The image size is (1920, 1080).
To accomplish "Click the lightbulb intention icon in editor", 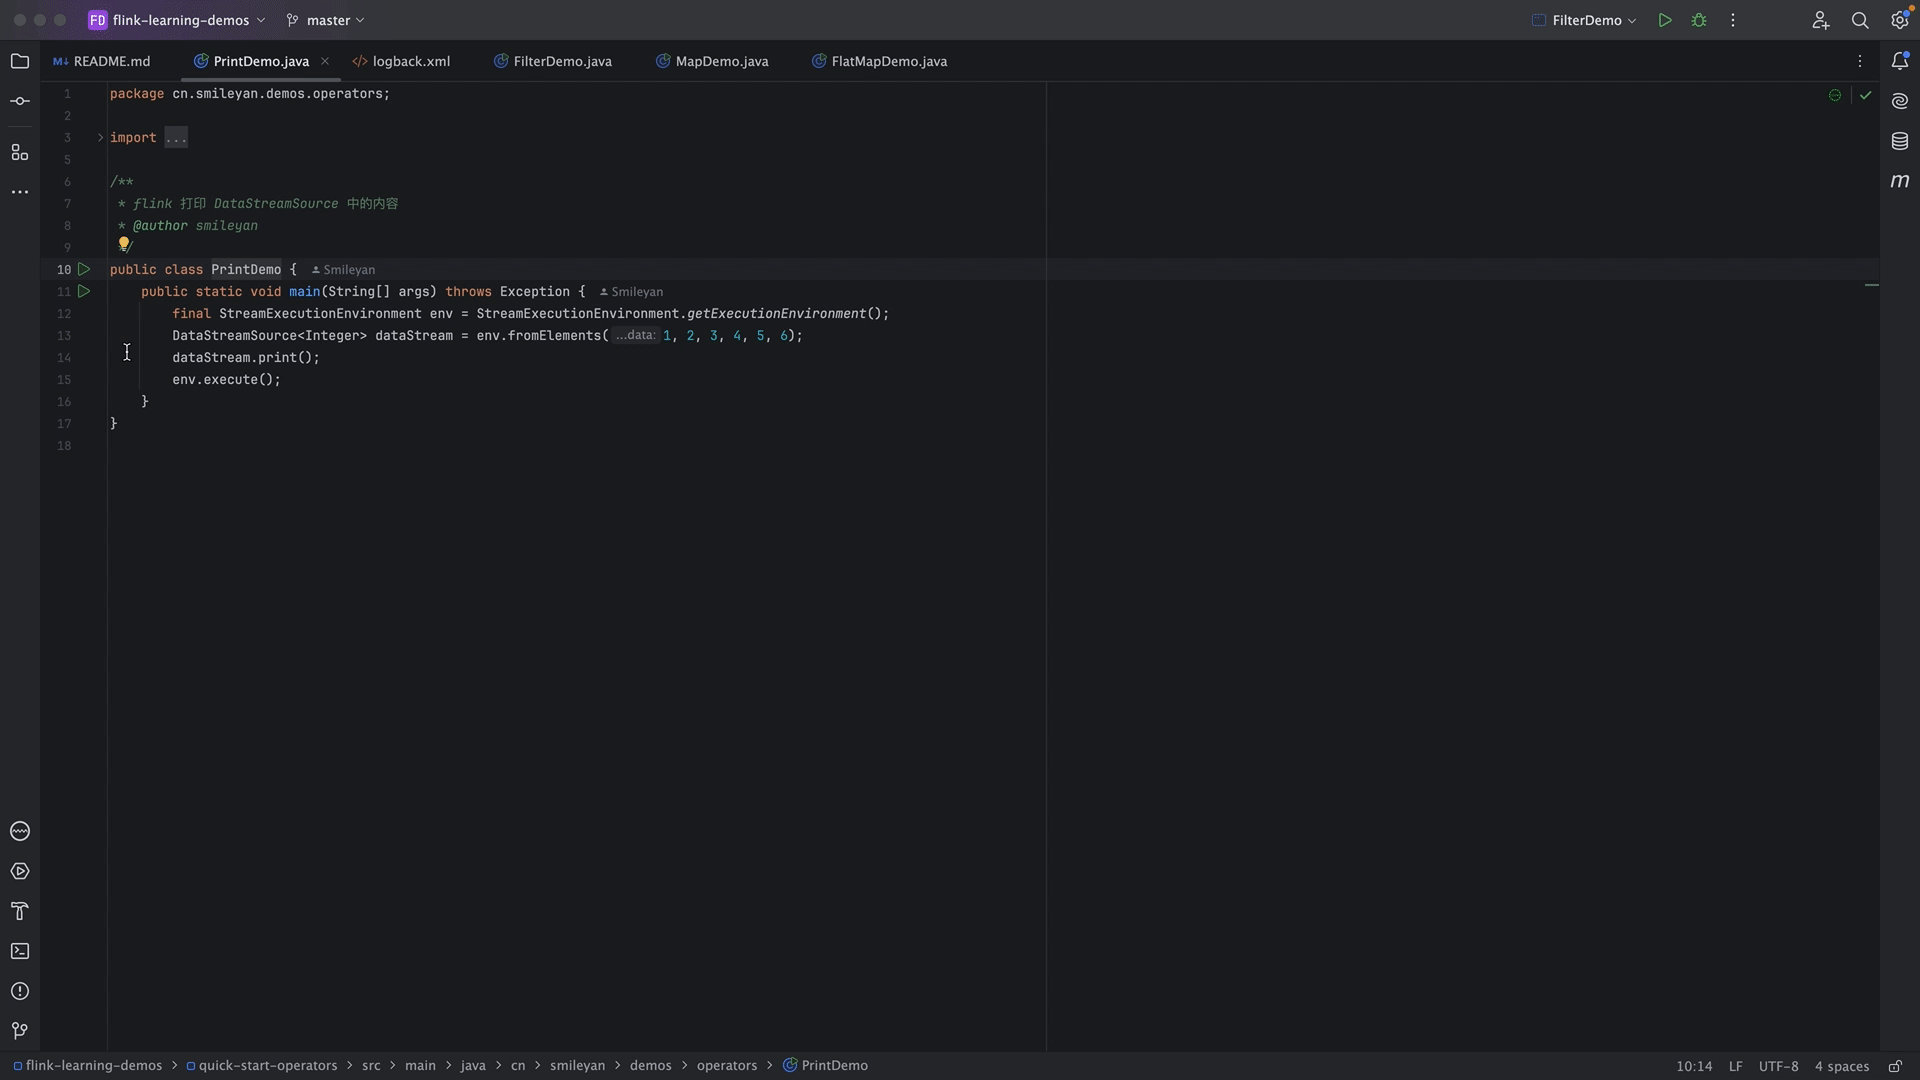I will click(124, 243).
